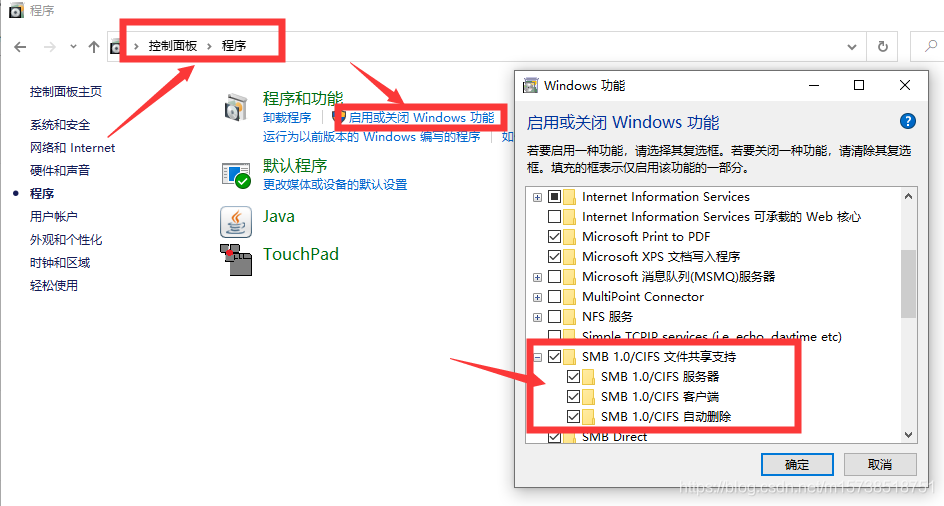Image resolution: width=944 pixels, height=506 pixels.
Task: Expand Internet Information Services tree node
Action: 537,197
